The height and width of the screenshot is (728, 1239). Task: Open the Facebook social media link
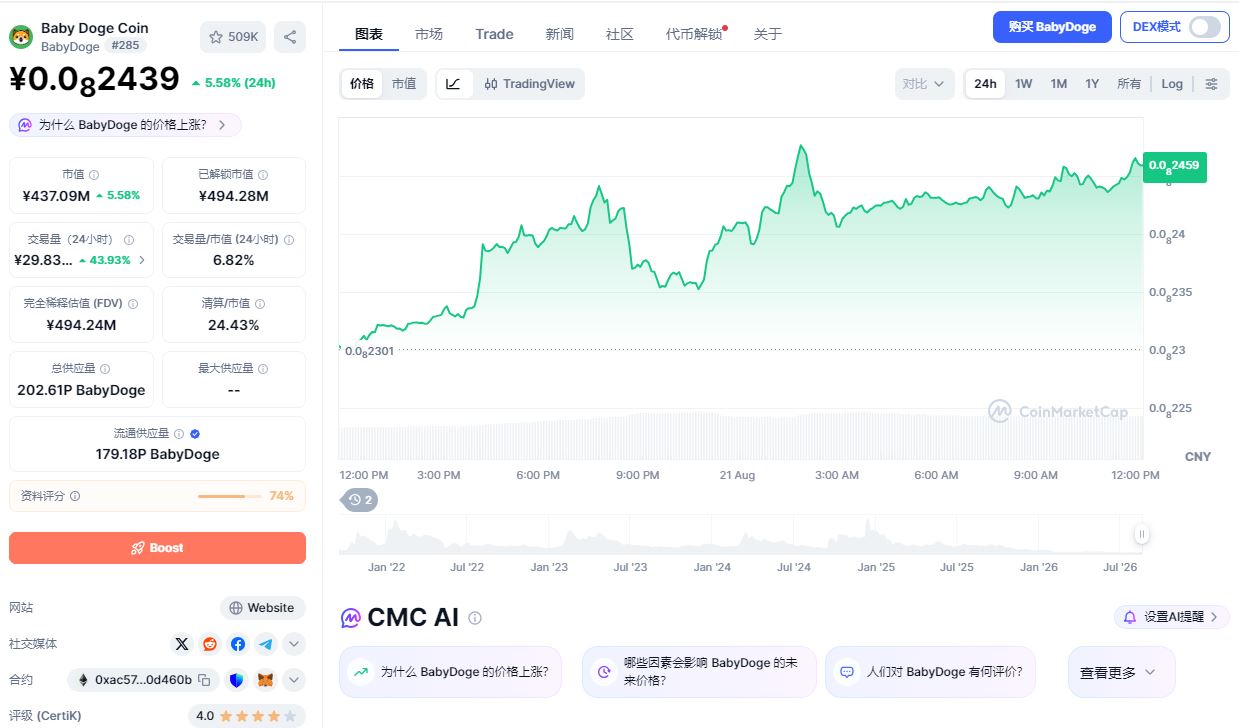tap(238, 644)
